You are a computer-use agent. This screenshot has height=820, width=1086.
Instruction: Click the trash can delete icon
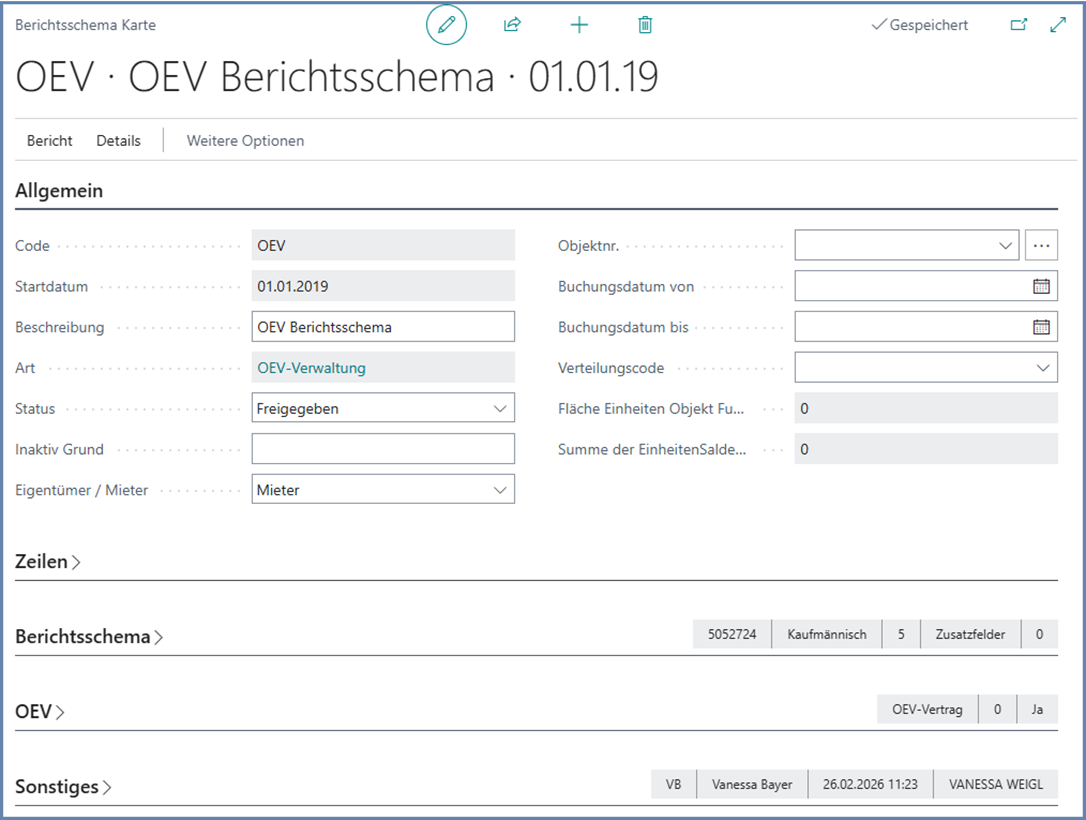click(x=645, y=25)
